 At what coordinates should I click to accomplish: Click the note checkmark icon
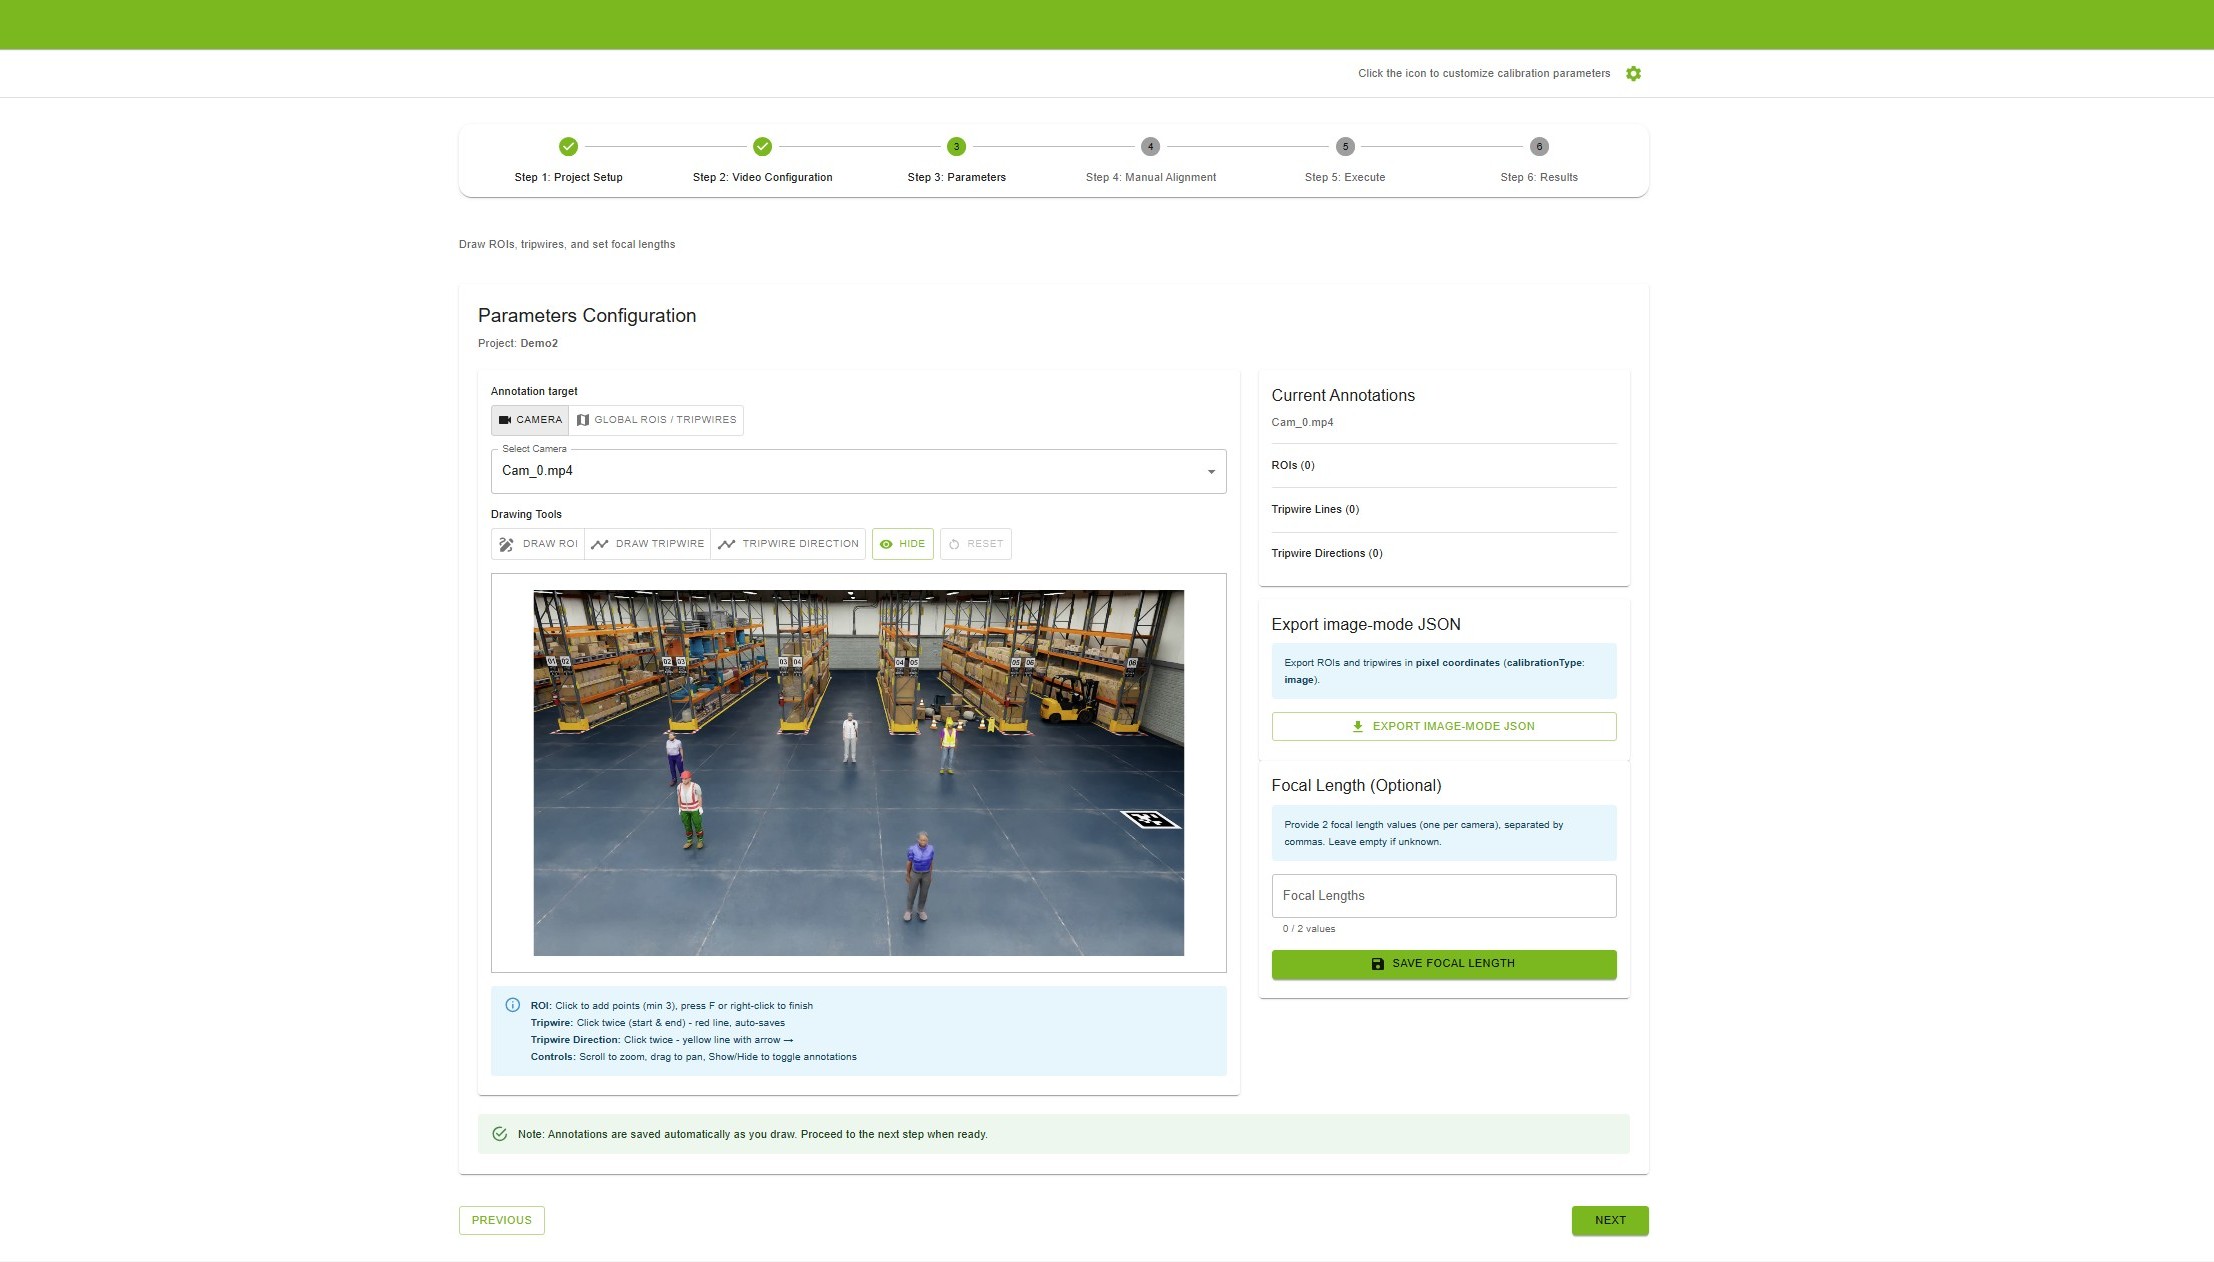(x=500, y=1134)
